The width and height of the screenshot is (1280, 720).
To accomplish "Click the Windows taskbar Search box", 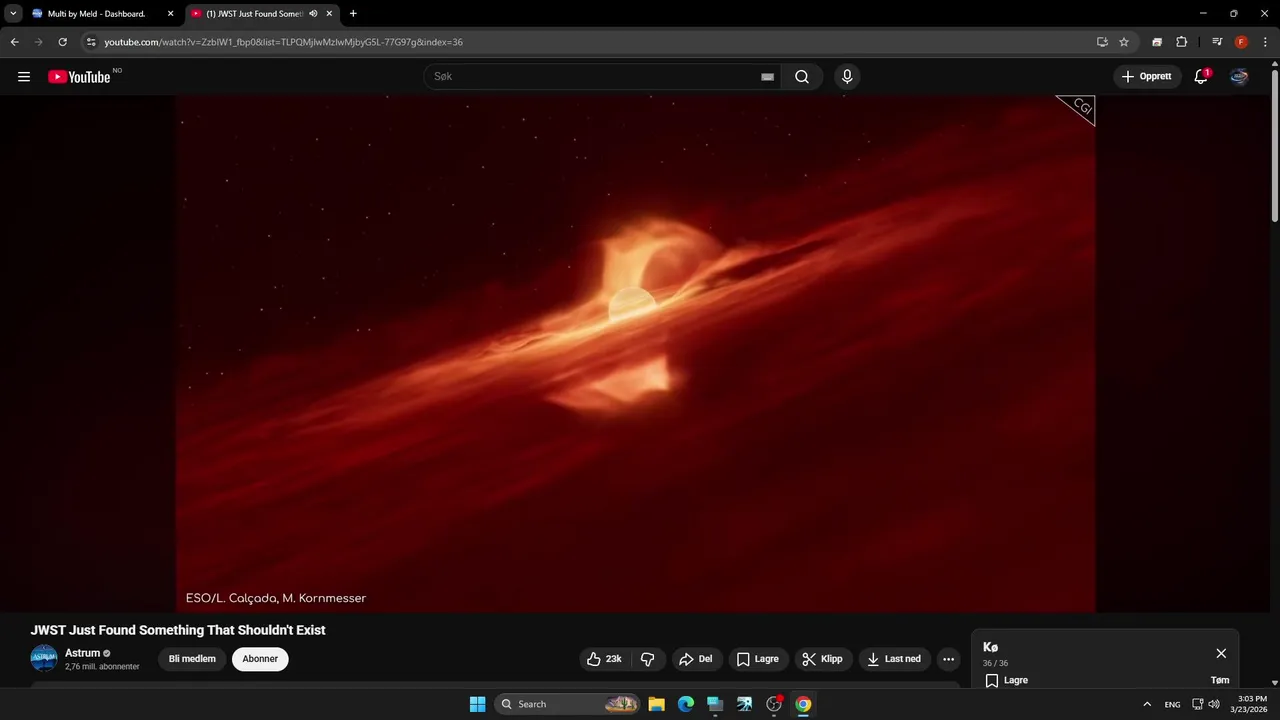I will [x=567, y=704].
